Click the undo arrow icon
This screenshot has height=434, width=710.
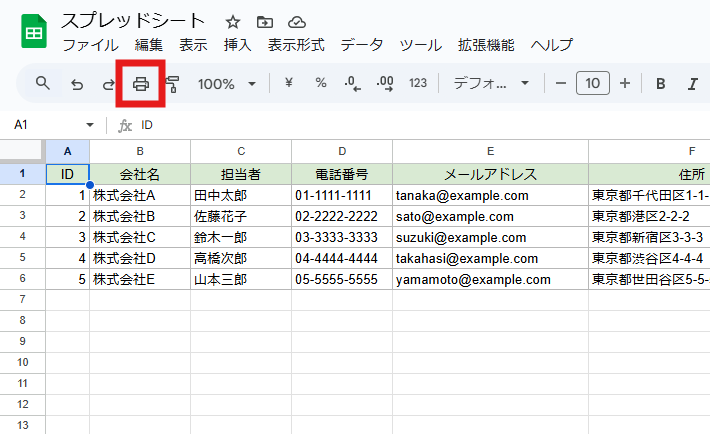77,84
